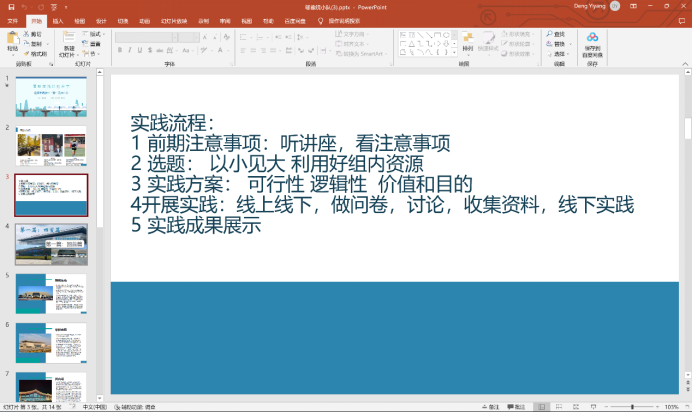Image resolution: width=693 pixels, height=413 pixels.
Task: Expand the shapes gallery More arrow
Action: point(454,53)
